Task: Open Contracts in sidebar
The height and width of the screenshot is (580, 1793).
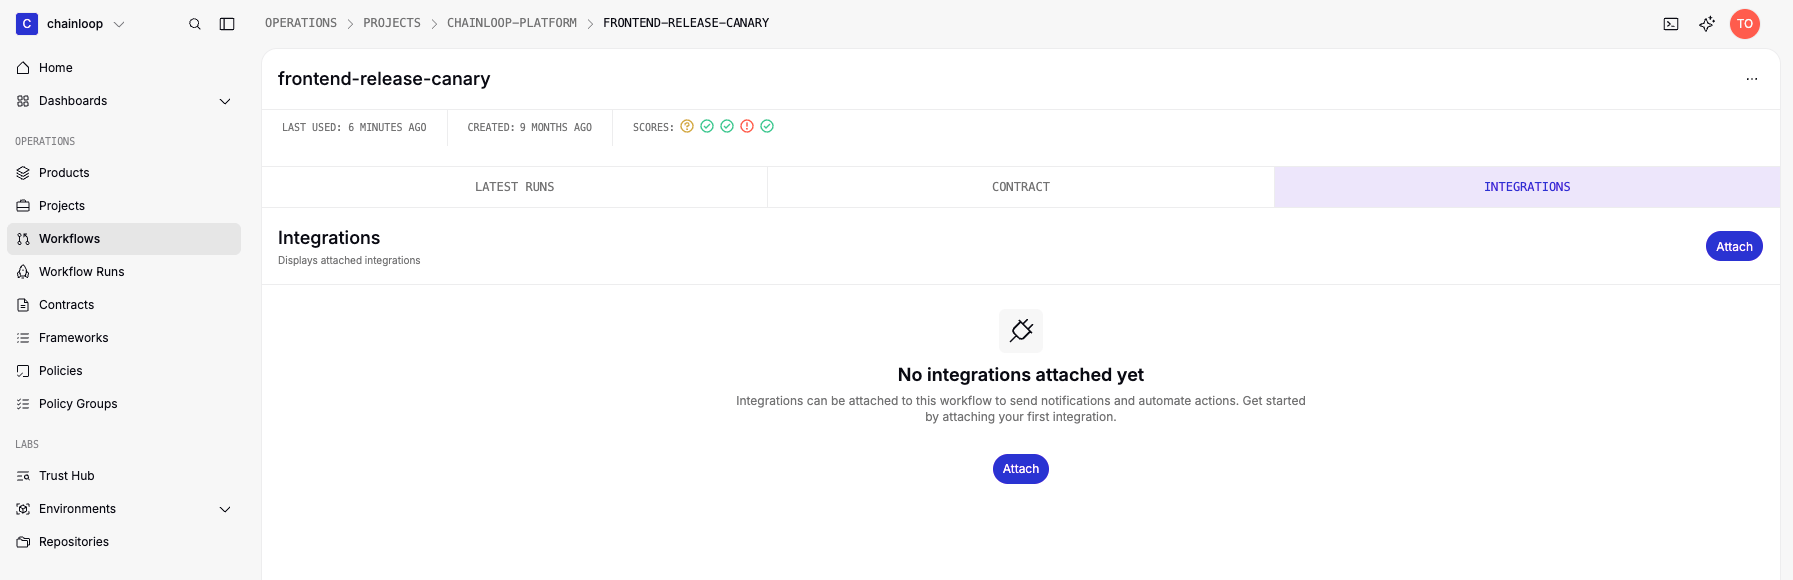Action: tap(124, 305)
